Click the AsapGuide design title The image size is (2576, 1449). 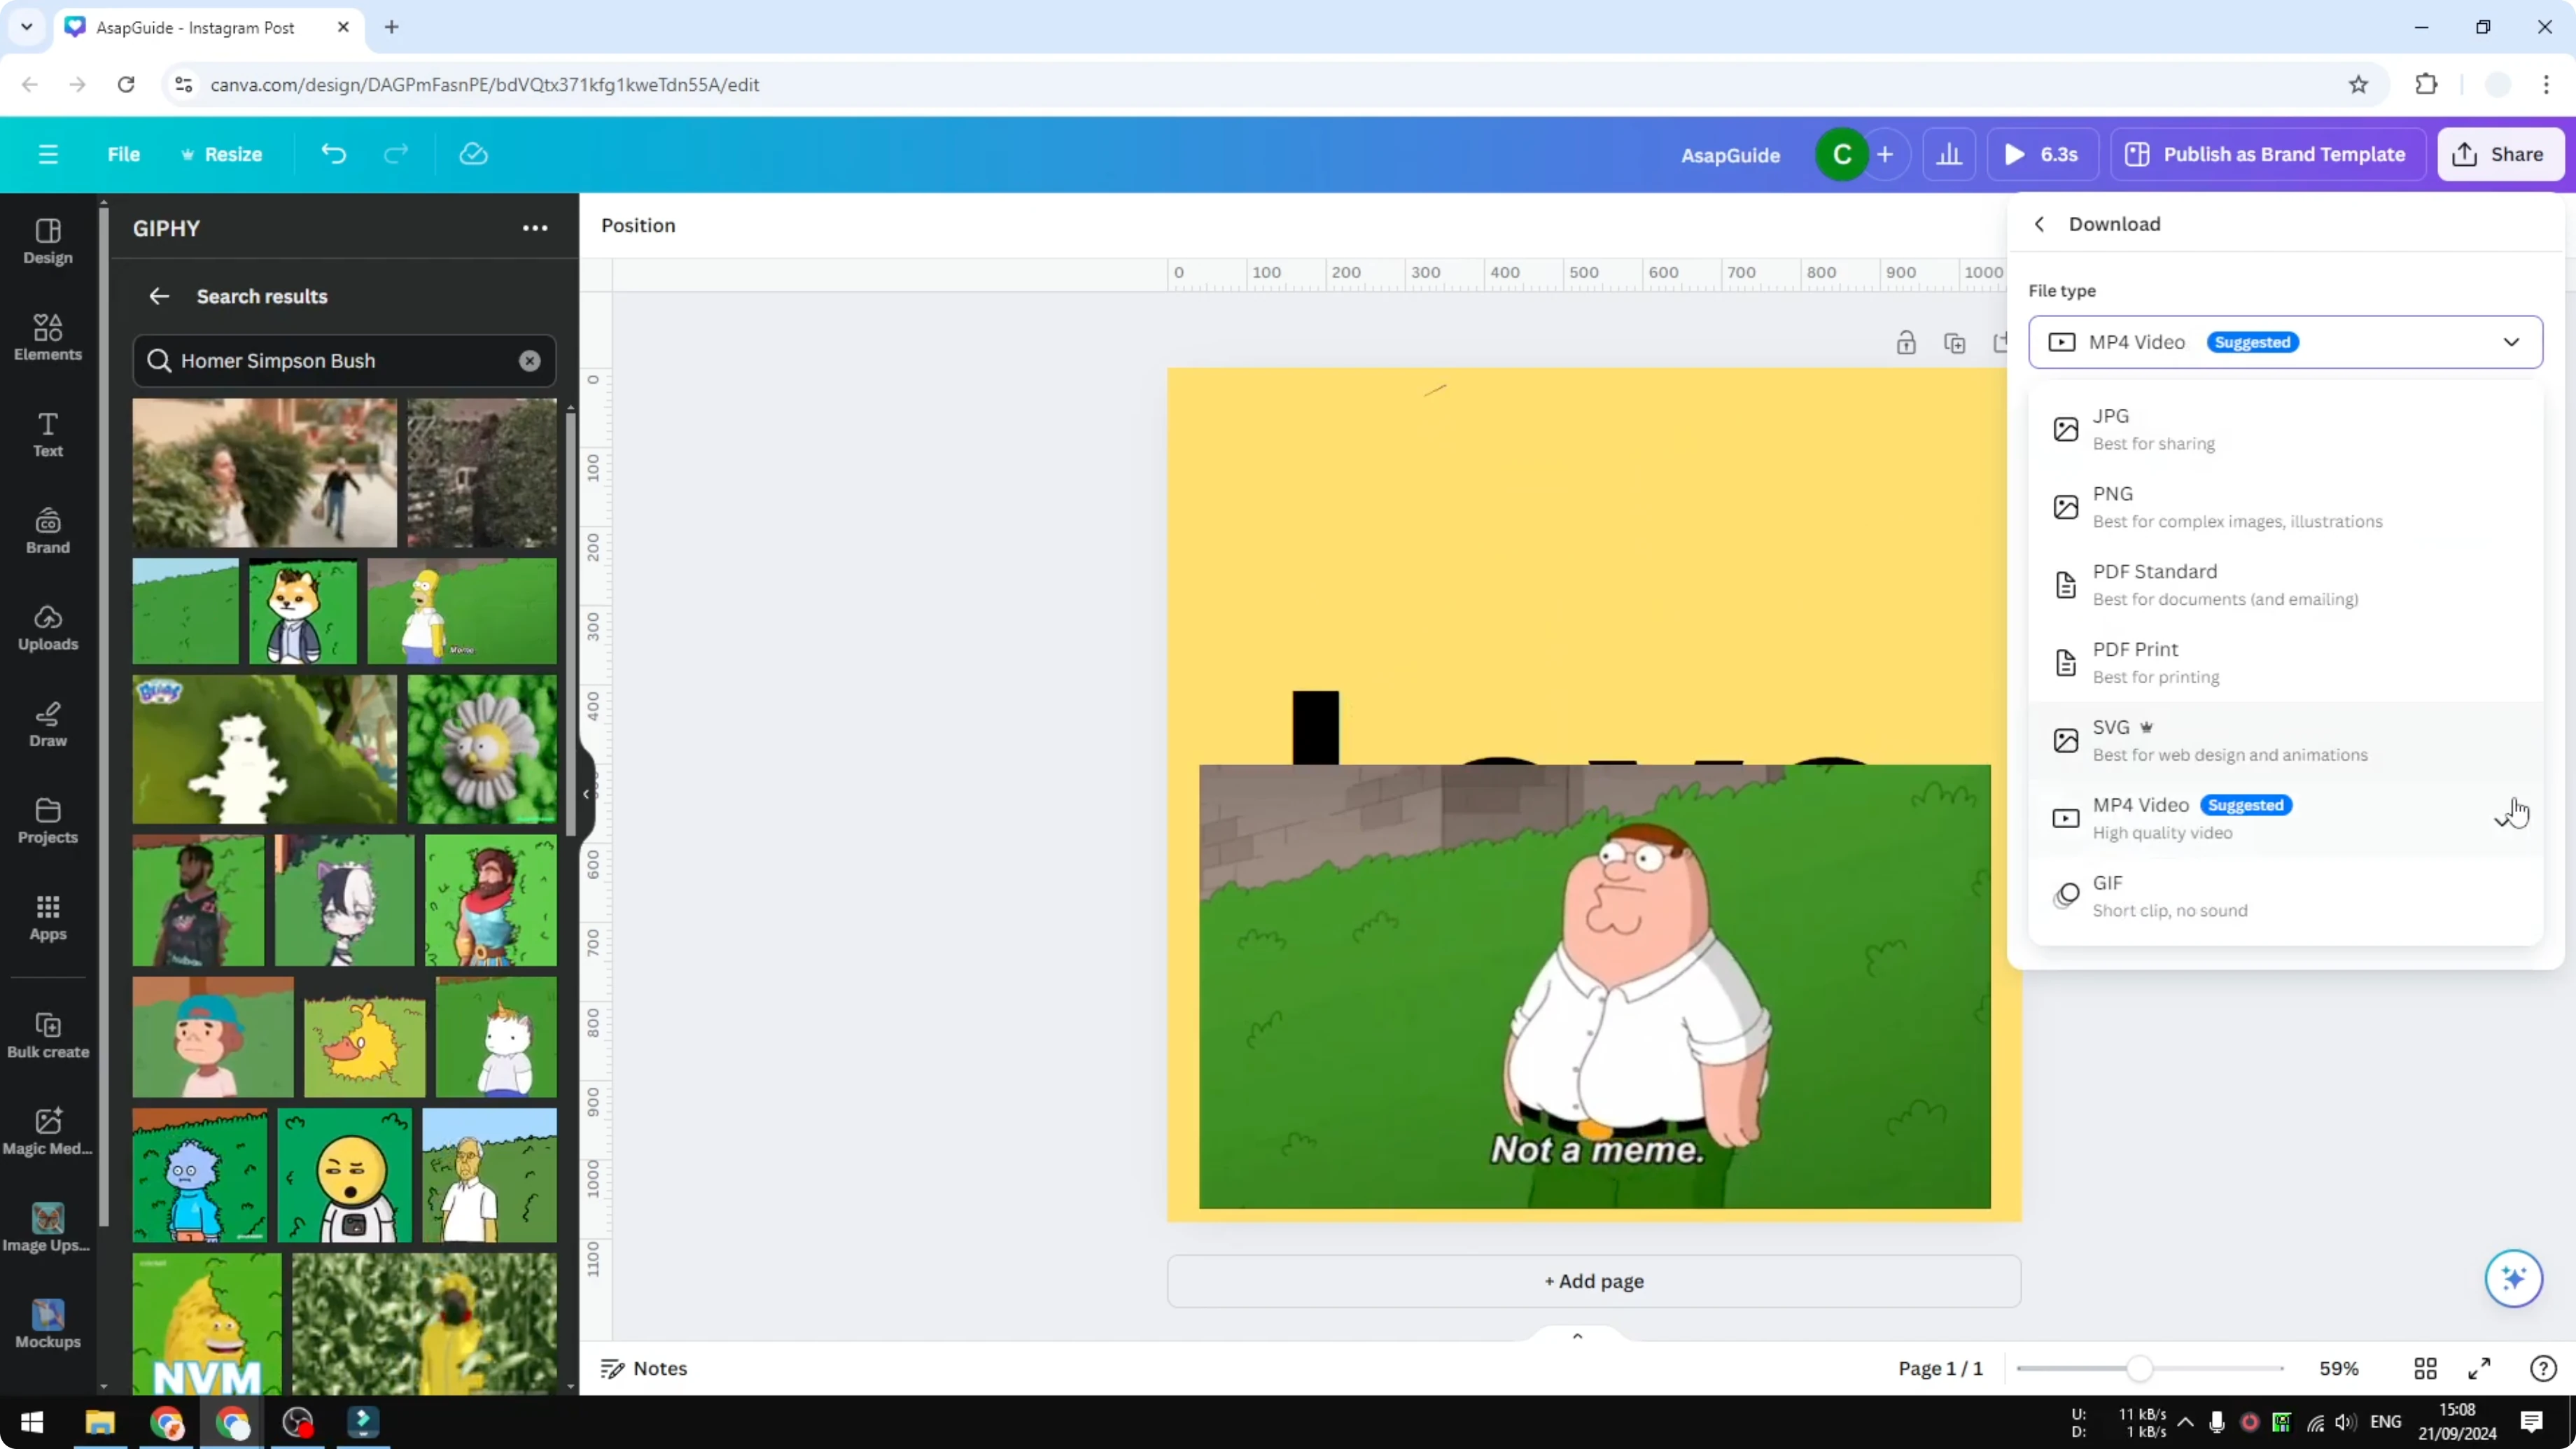pyautogui.click(x=1730, y=155)
